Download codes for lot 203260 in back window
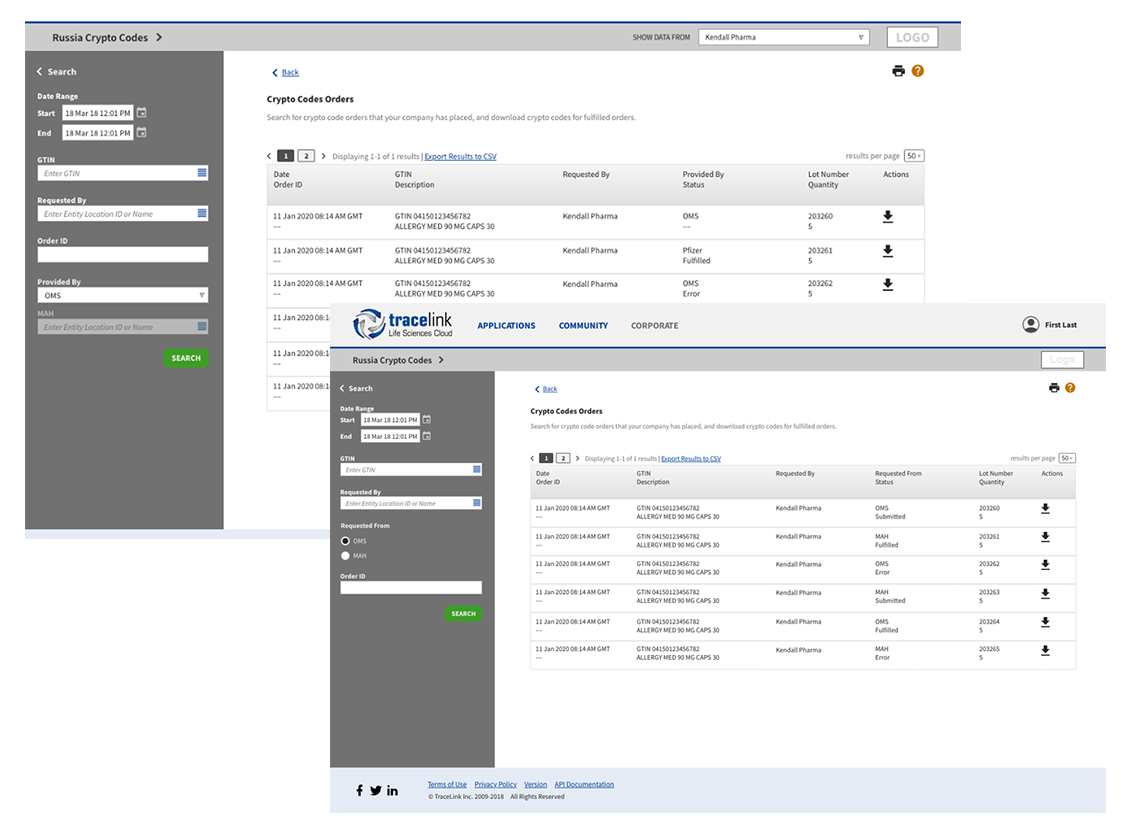Screen dimensions: 1133x832 coord(888,217)
